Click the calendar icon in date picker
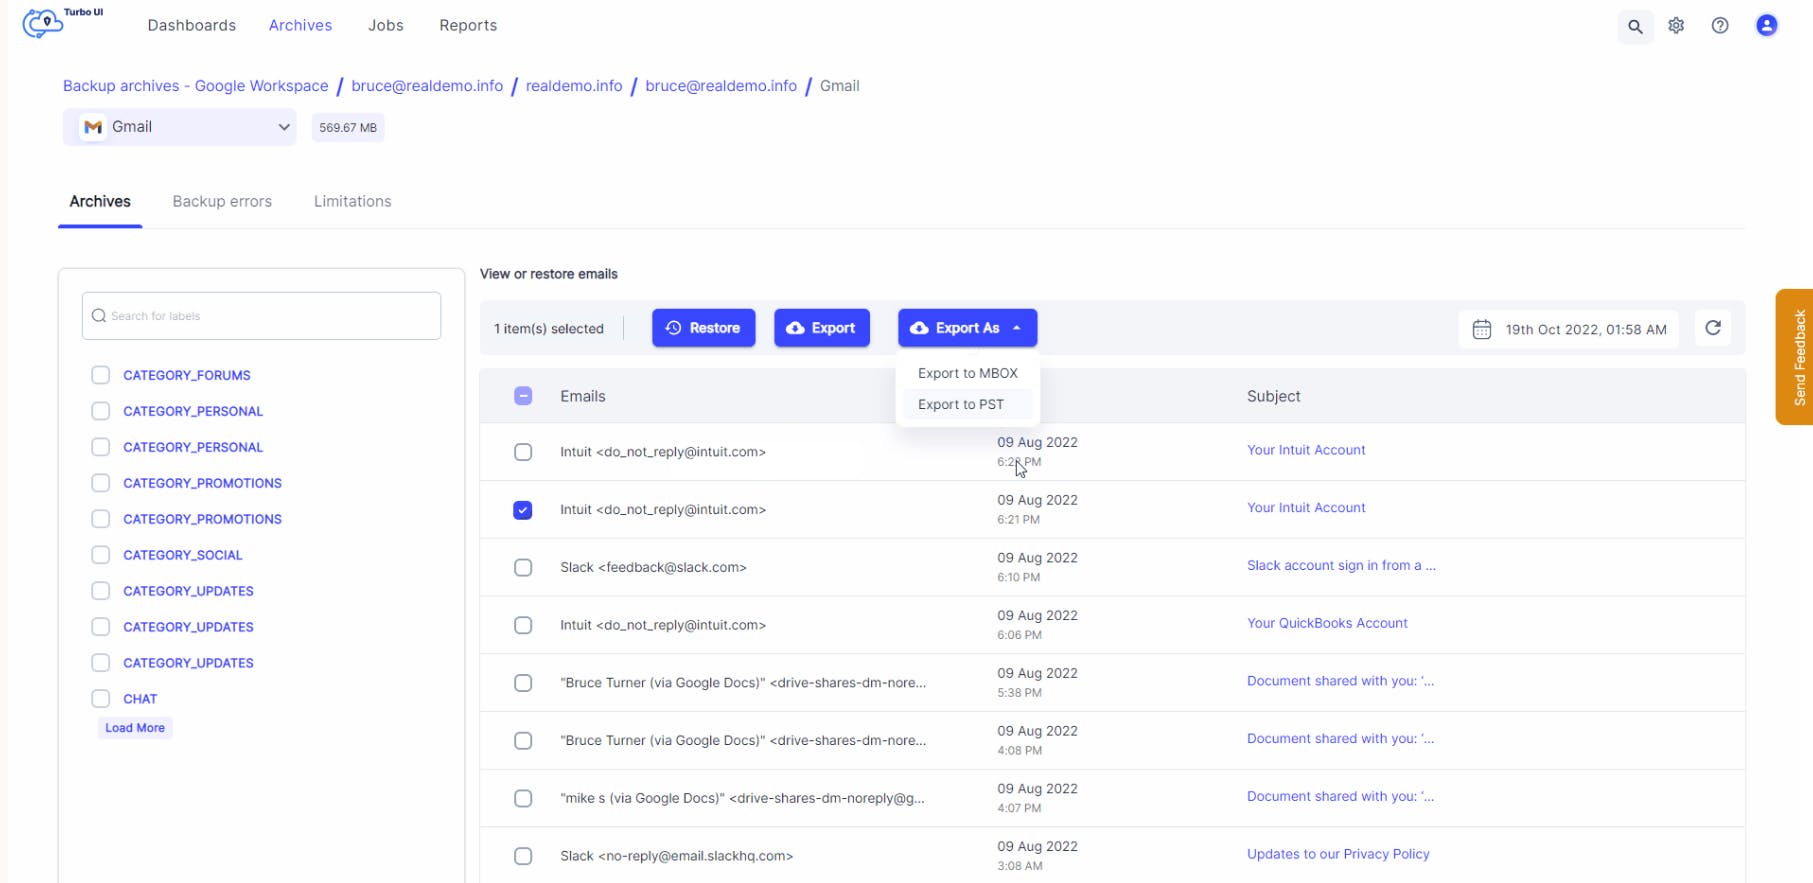The height and width of the screenshot is (883, 1813). [1482, 329]
